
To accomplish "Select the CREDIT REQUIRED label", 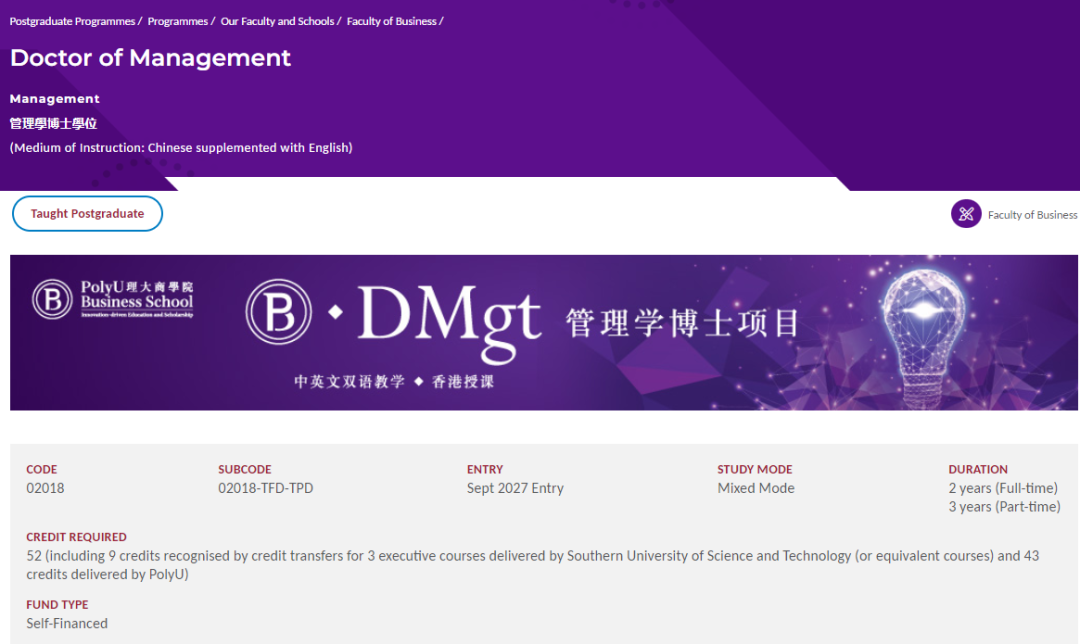I will (76, 537).
